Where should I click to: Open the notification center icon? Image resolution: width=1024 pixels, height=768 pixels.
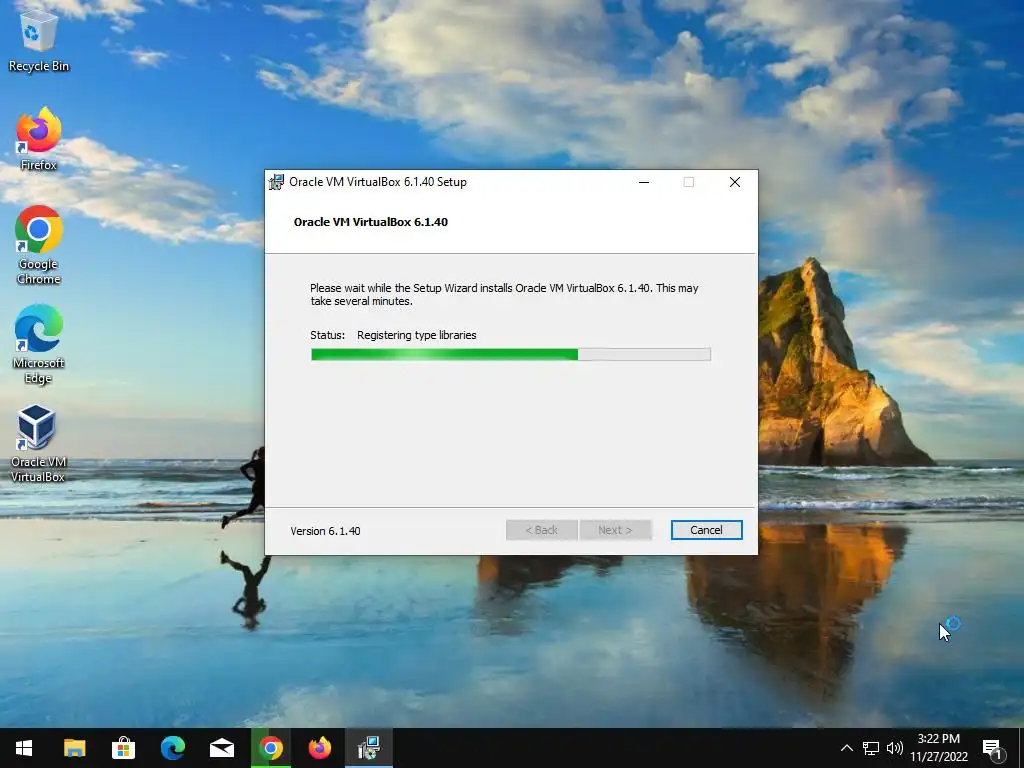coord(992,749)
